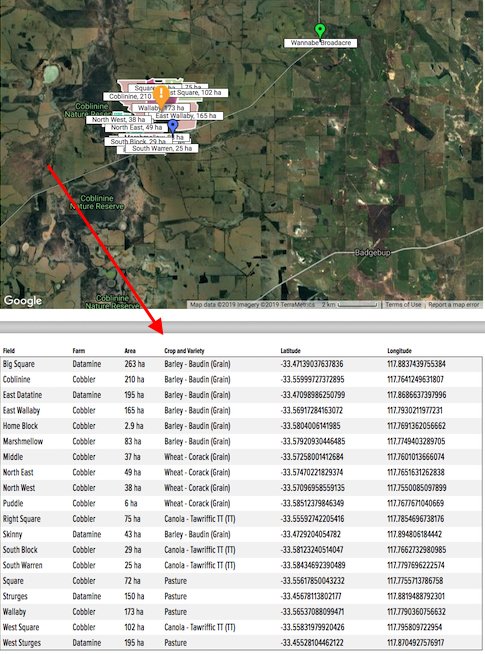Click the green map pin above Wannabe Broadacre
The height and width of the screenshot is (654, 485).
pyautogui.click(x=320, y=30)
